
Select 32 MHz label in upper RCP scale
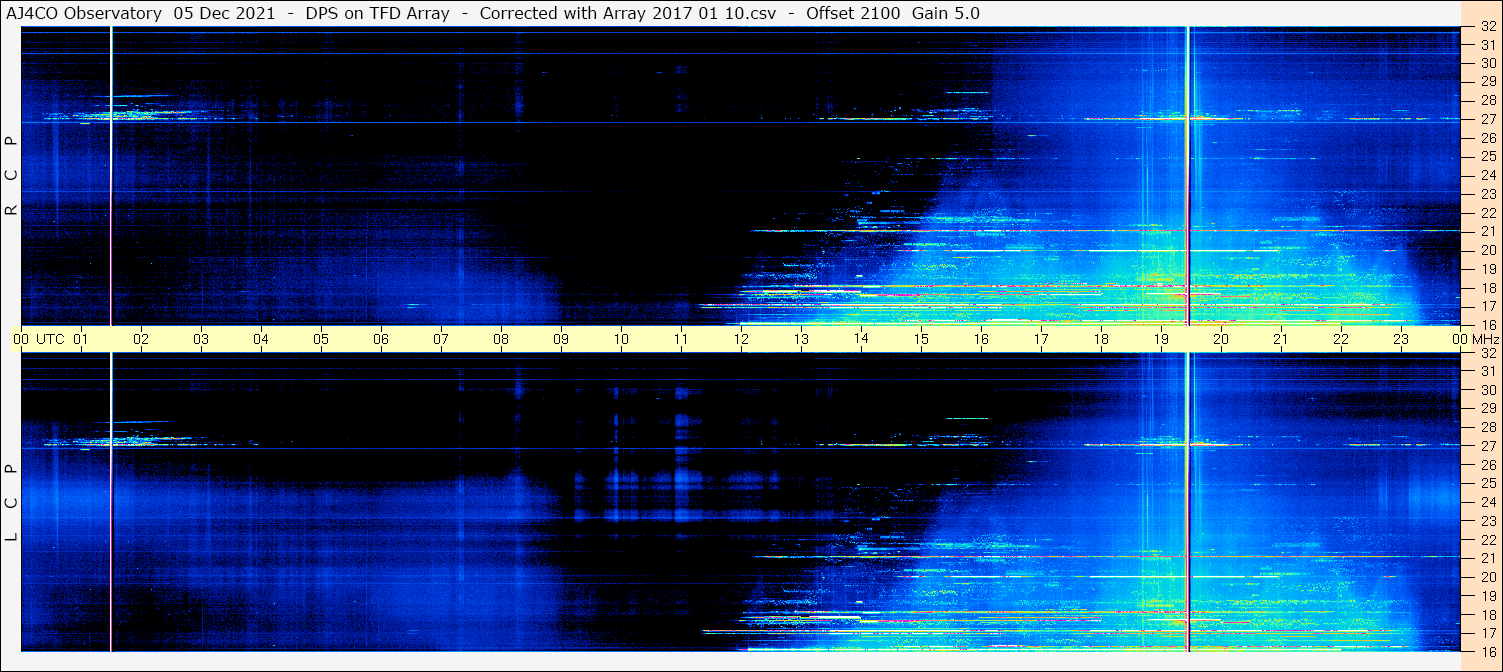(x=1487, y=27)
